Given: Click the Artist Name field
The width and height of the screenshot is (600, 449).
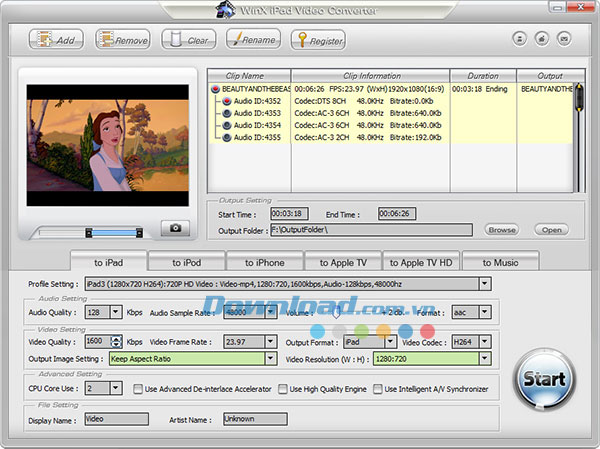Looking at the screenshot, I should click(256, 419).
